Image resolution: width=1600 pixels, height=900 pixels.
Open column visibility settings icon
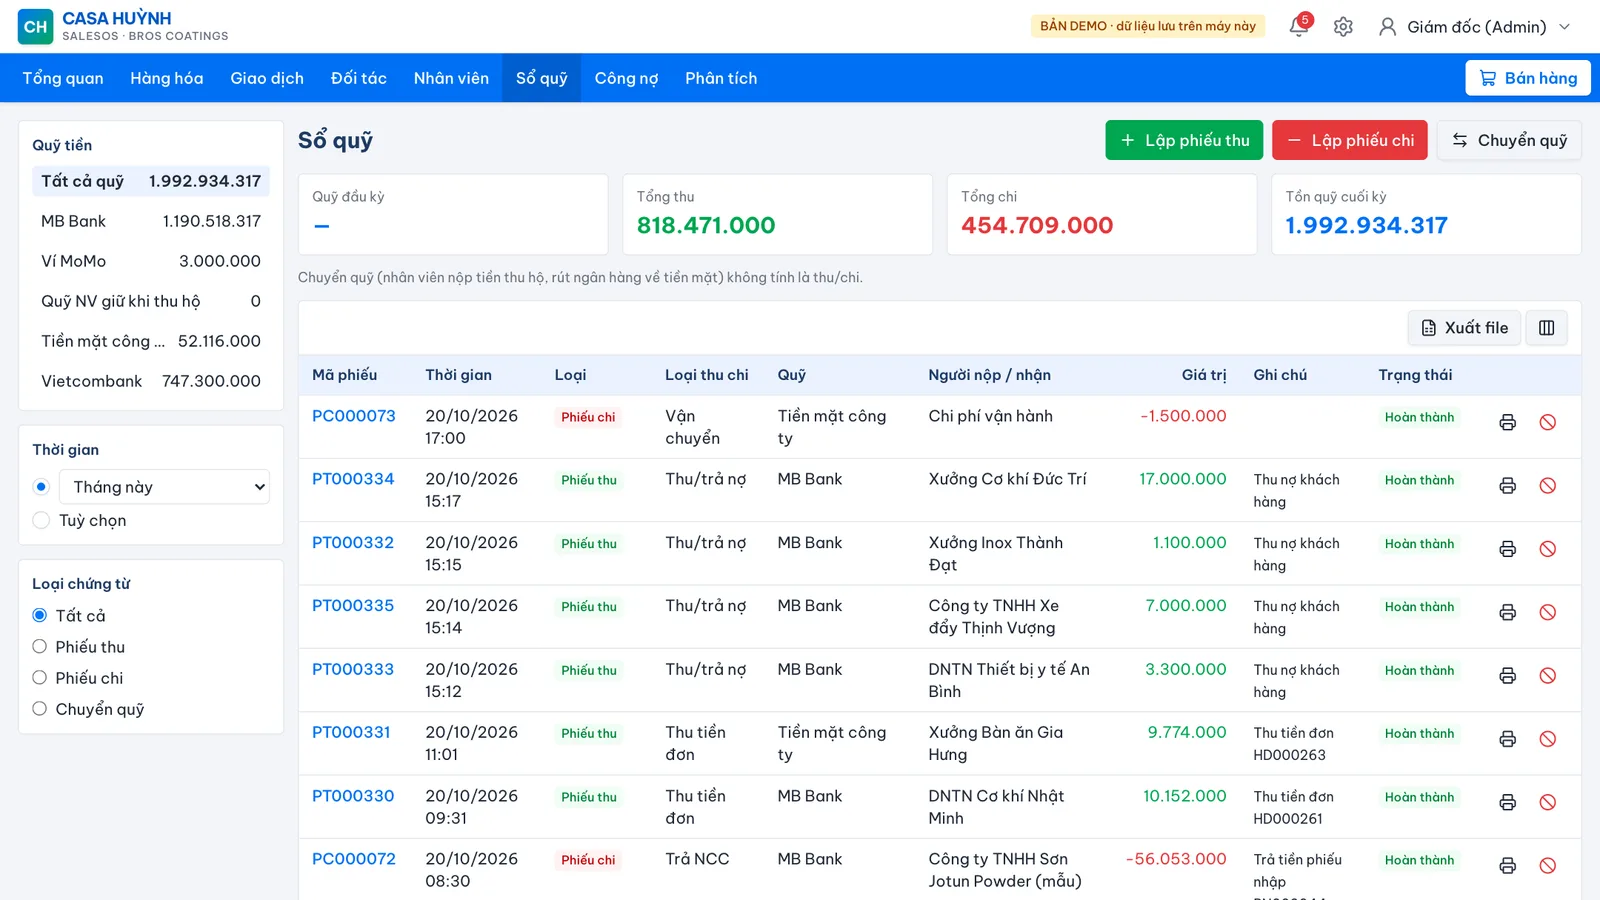(1546, 328)
